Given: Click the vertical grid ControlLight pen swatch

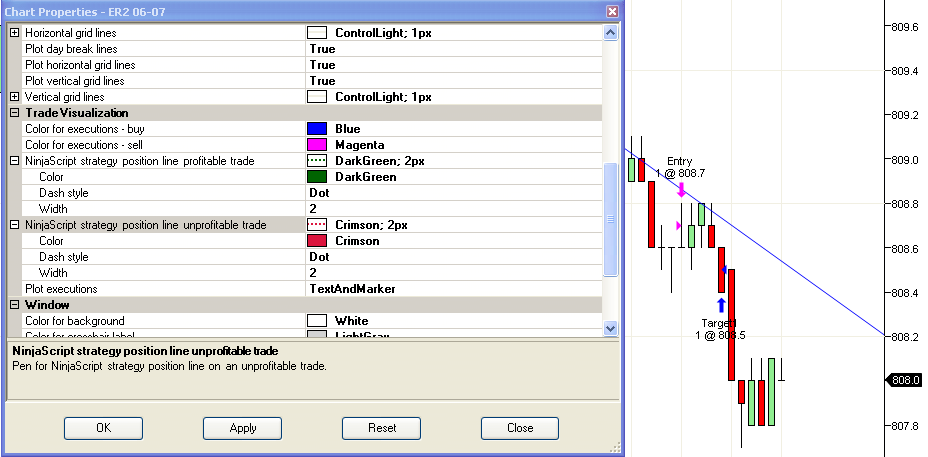Looking at the screenshot, I should (317, 97).
